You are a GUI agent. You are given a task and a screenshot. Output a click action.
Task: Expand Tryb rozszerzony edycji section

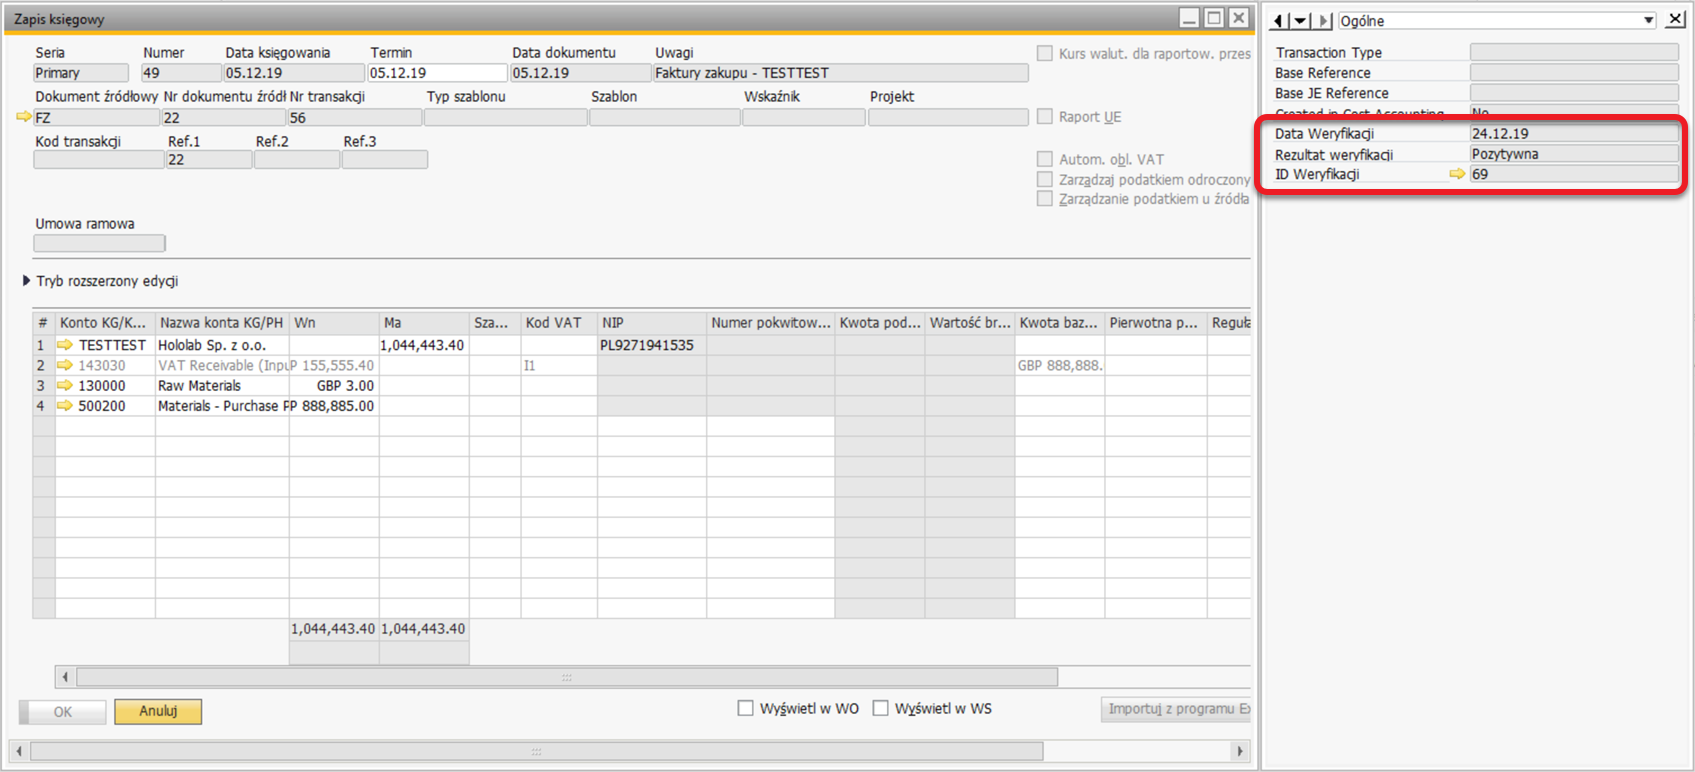[27, 281]
